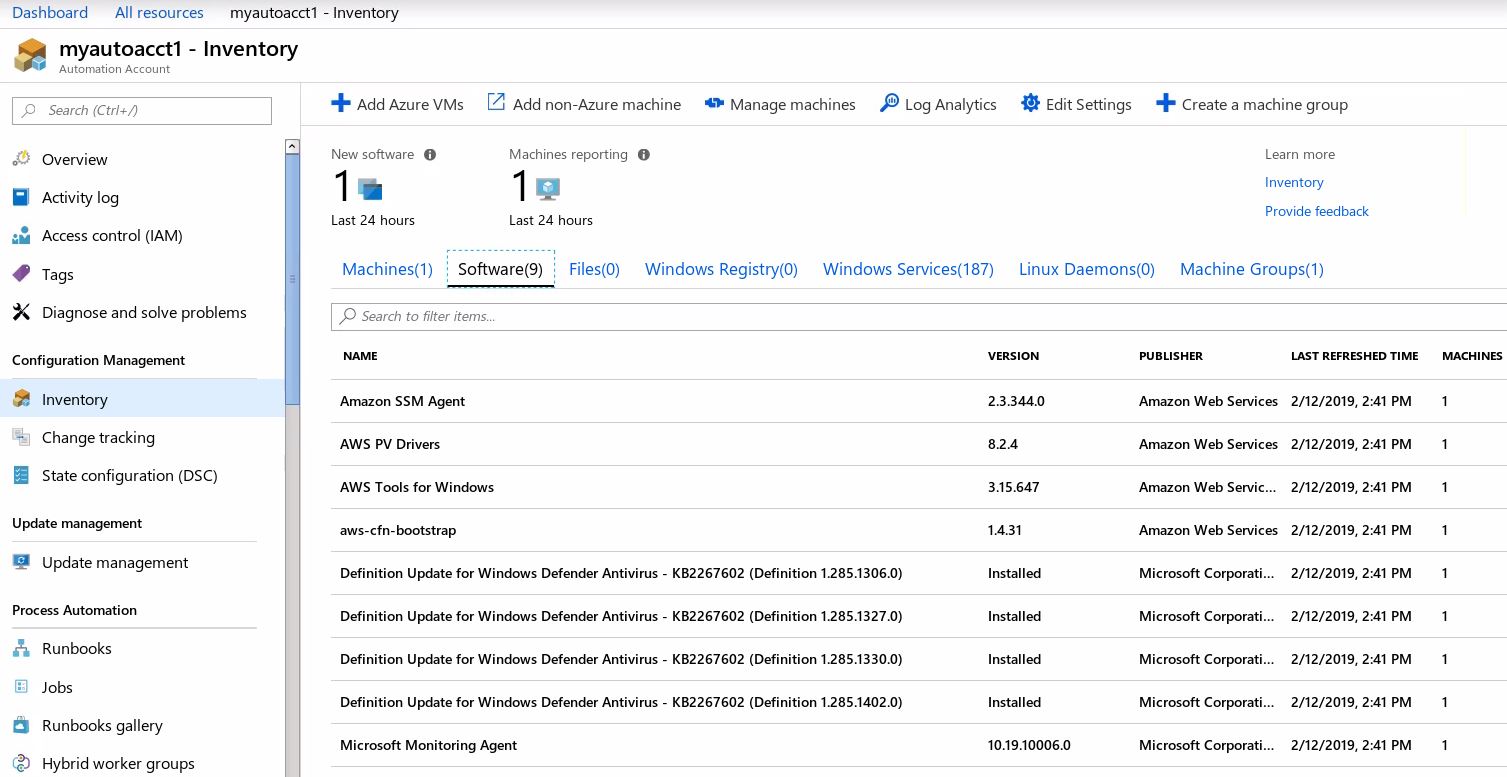Switch to the Machines(1) tab
The width and height of the screenshot is (1507, 777).
tap(387, 269)
